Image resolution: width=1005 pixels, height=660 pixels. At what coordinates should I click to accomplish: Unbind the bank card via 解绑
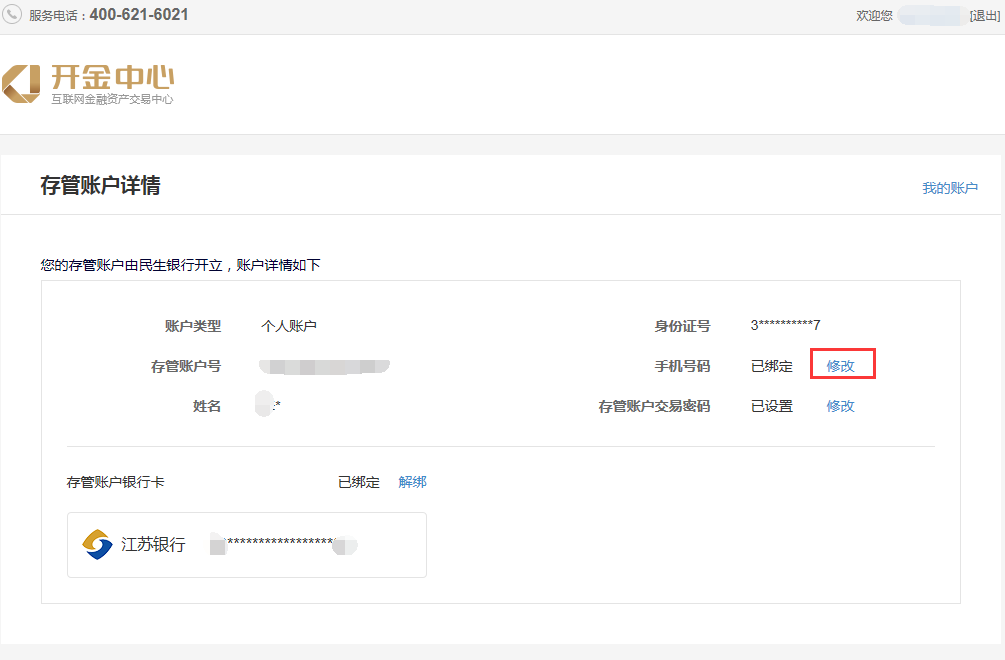pyautogui.click(x=412, y=482)
